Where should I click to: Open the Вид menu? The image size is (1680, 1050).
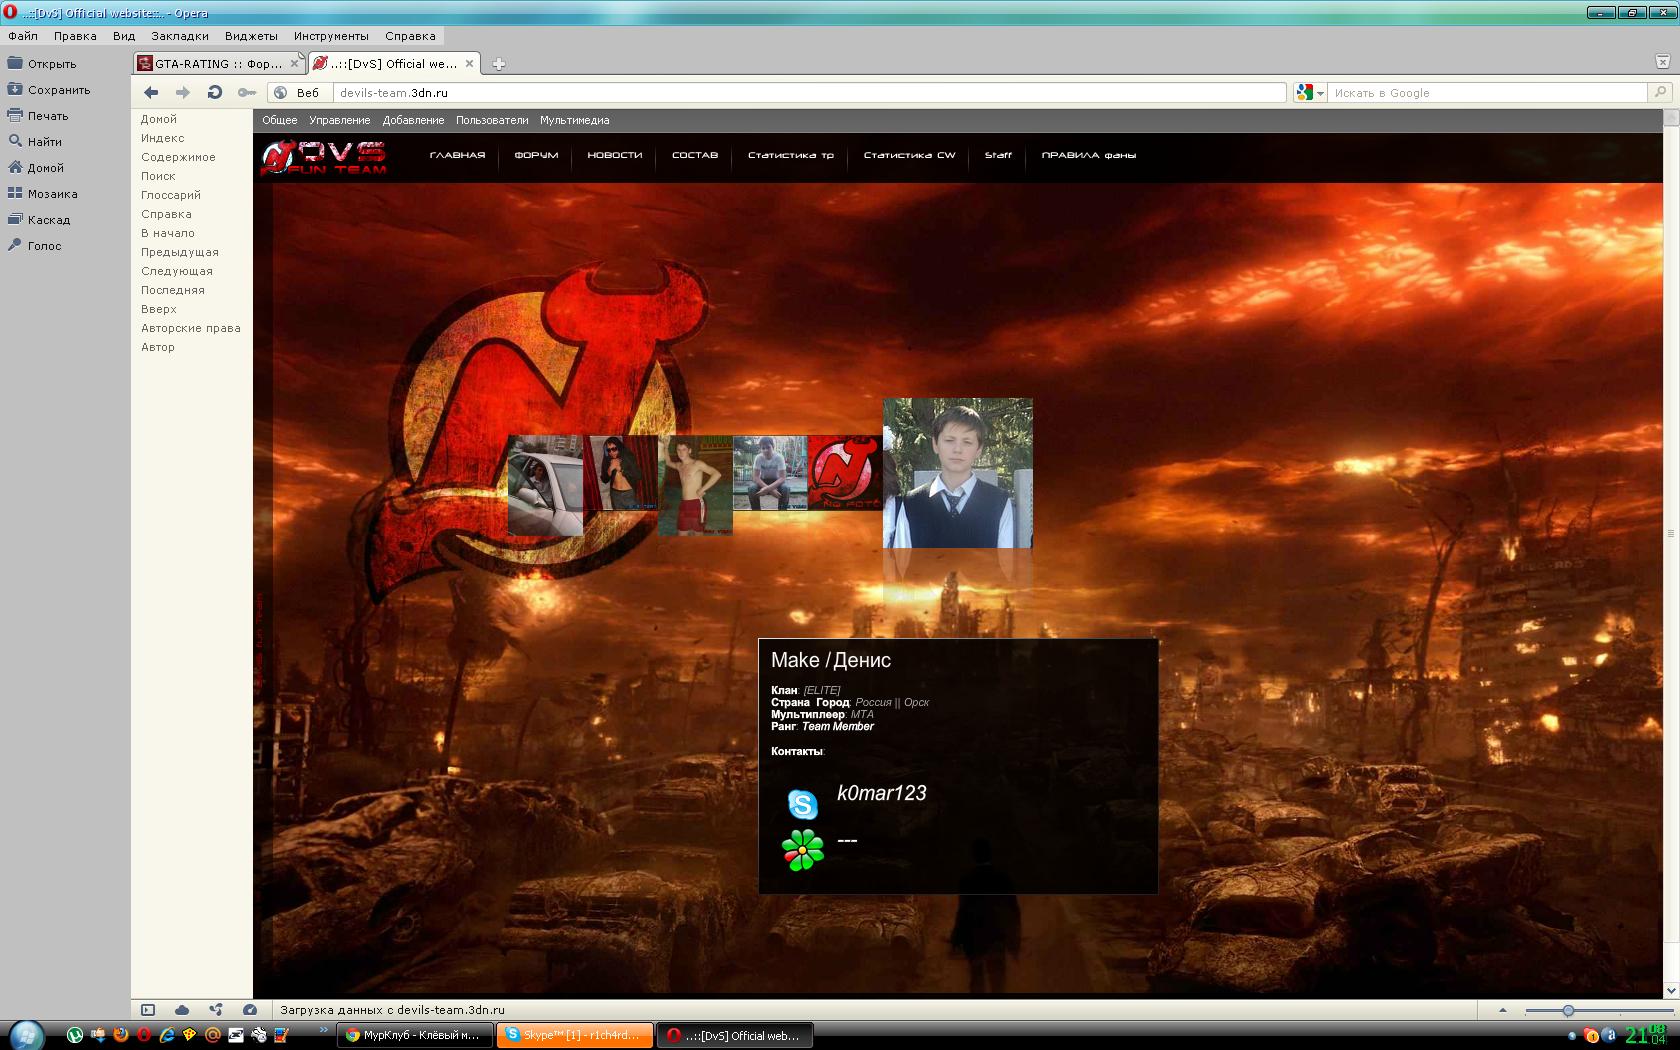click(x=124, y=35)
